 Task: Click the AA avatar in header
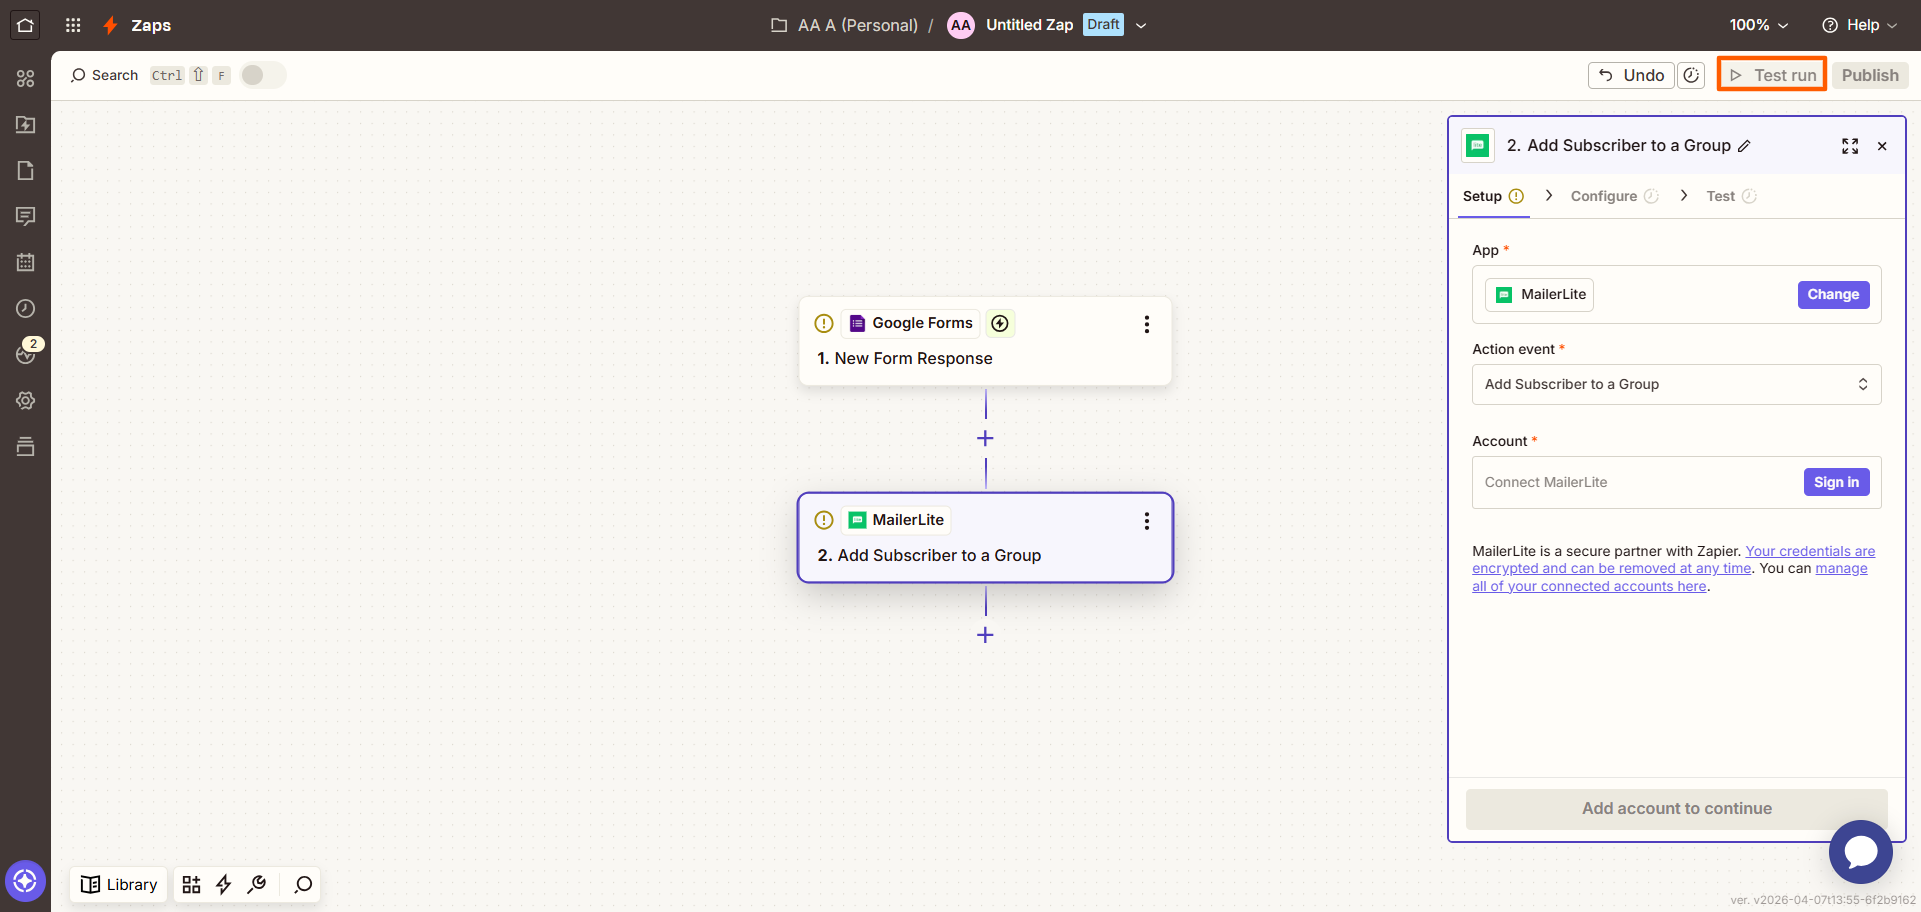pyautogui.click(x=961, y=25)
